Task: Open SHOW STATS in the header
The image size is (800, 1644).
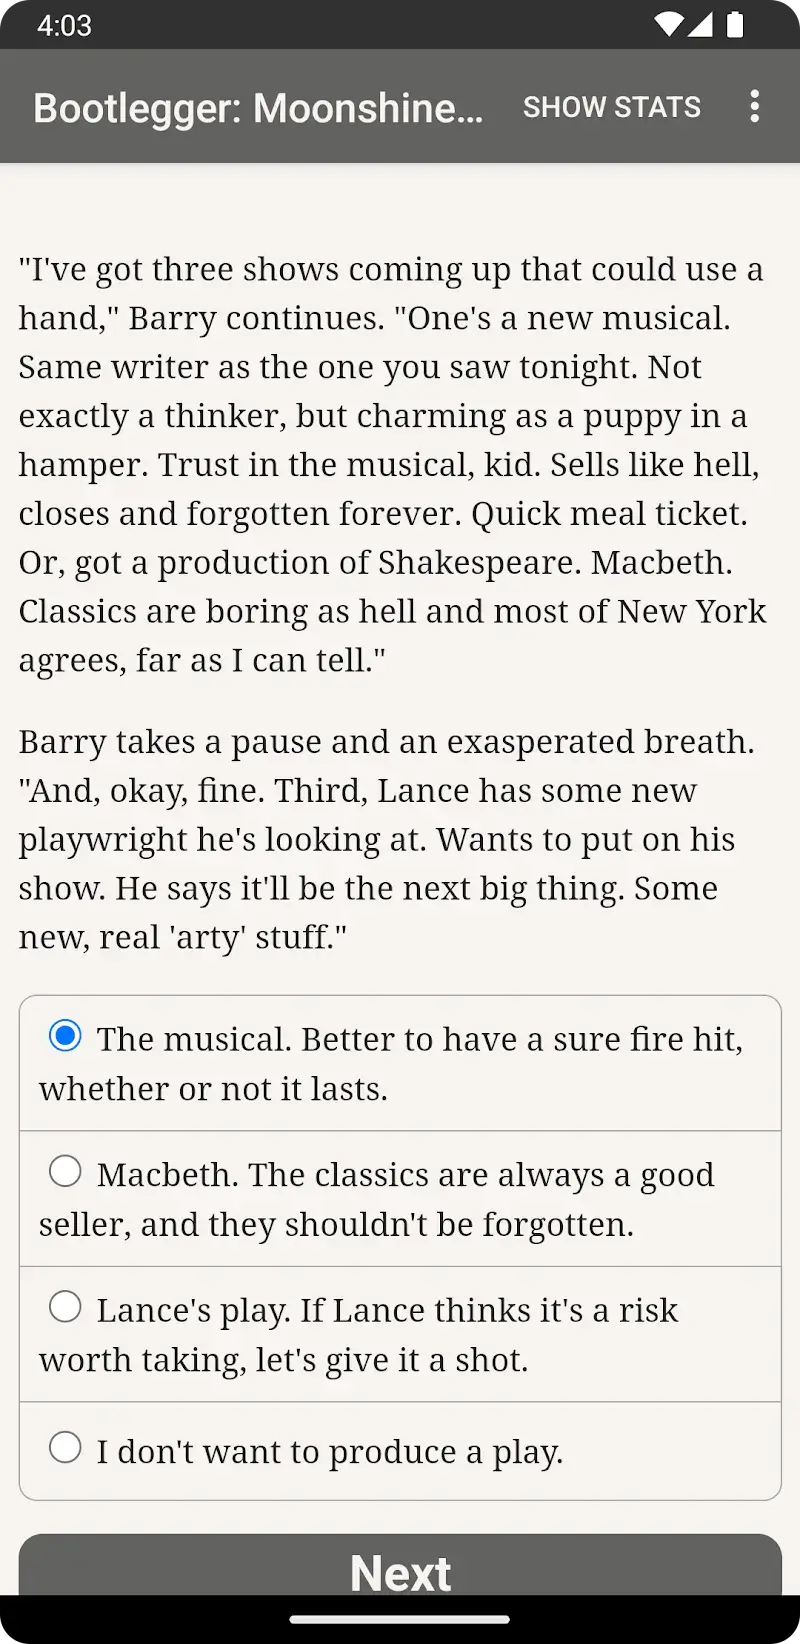Action: 611,107
